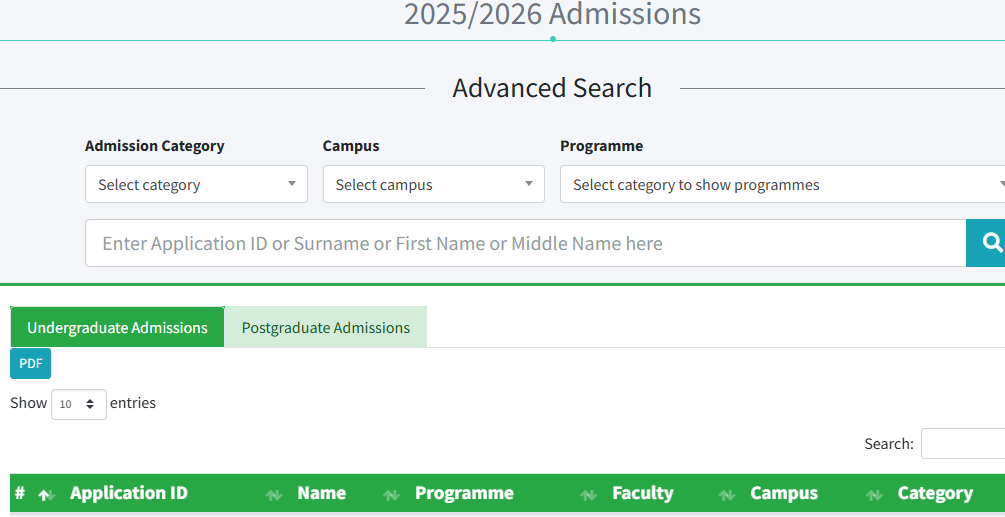Sort table by Campus column
This screenshot has height=517, width=1005.
[x=784, y=493]
